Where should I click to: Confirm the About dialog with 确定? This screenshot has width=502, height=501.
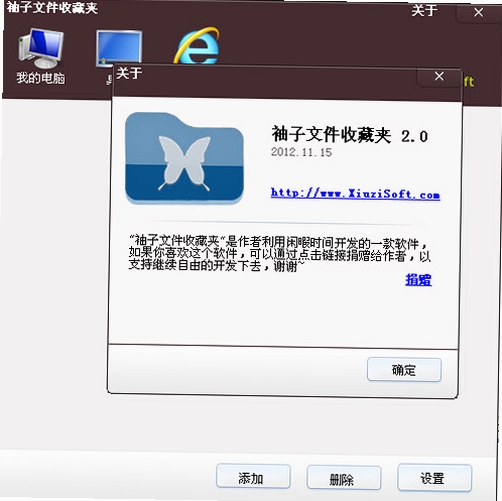pos(404,370)
